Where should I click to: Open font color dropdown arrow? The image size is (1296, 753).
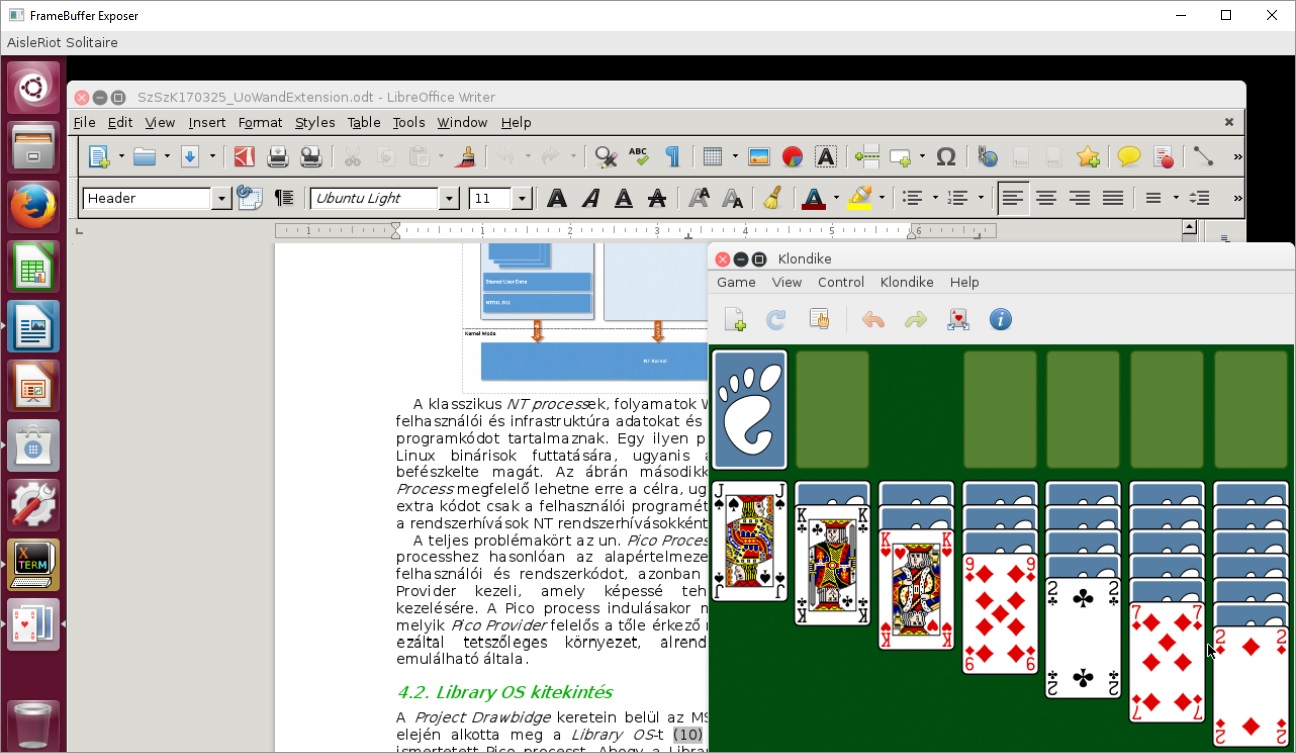(x=835, y=198)
